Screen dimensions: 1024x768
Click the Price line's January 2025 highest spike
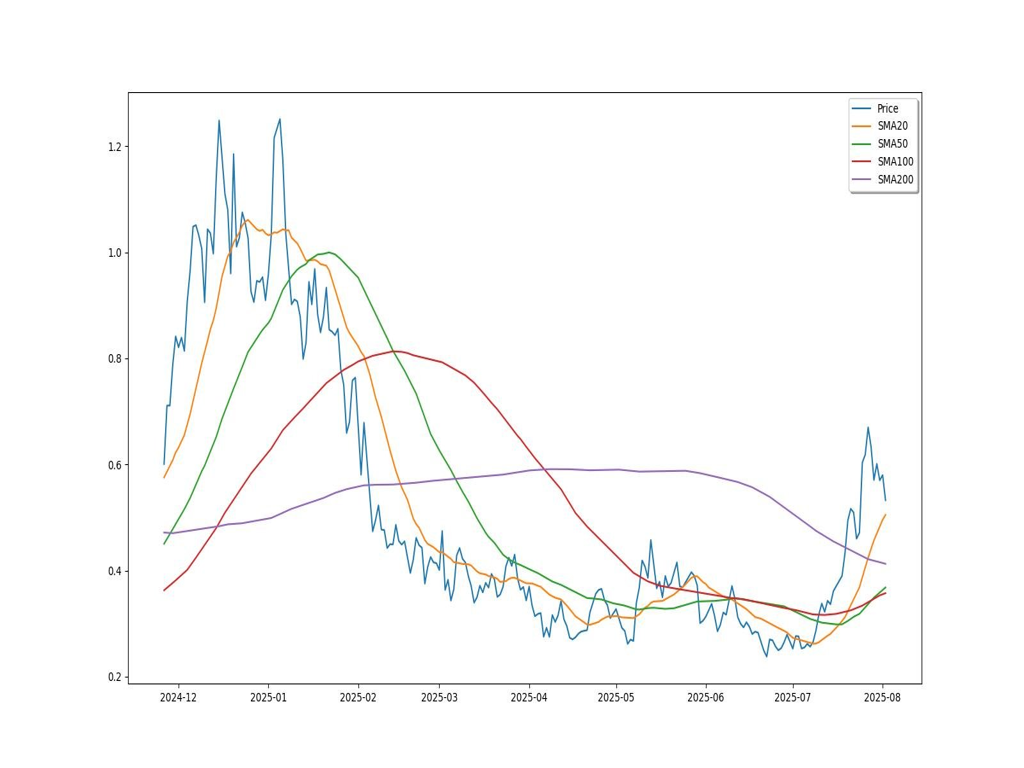point(280,119)
